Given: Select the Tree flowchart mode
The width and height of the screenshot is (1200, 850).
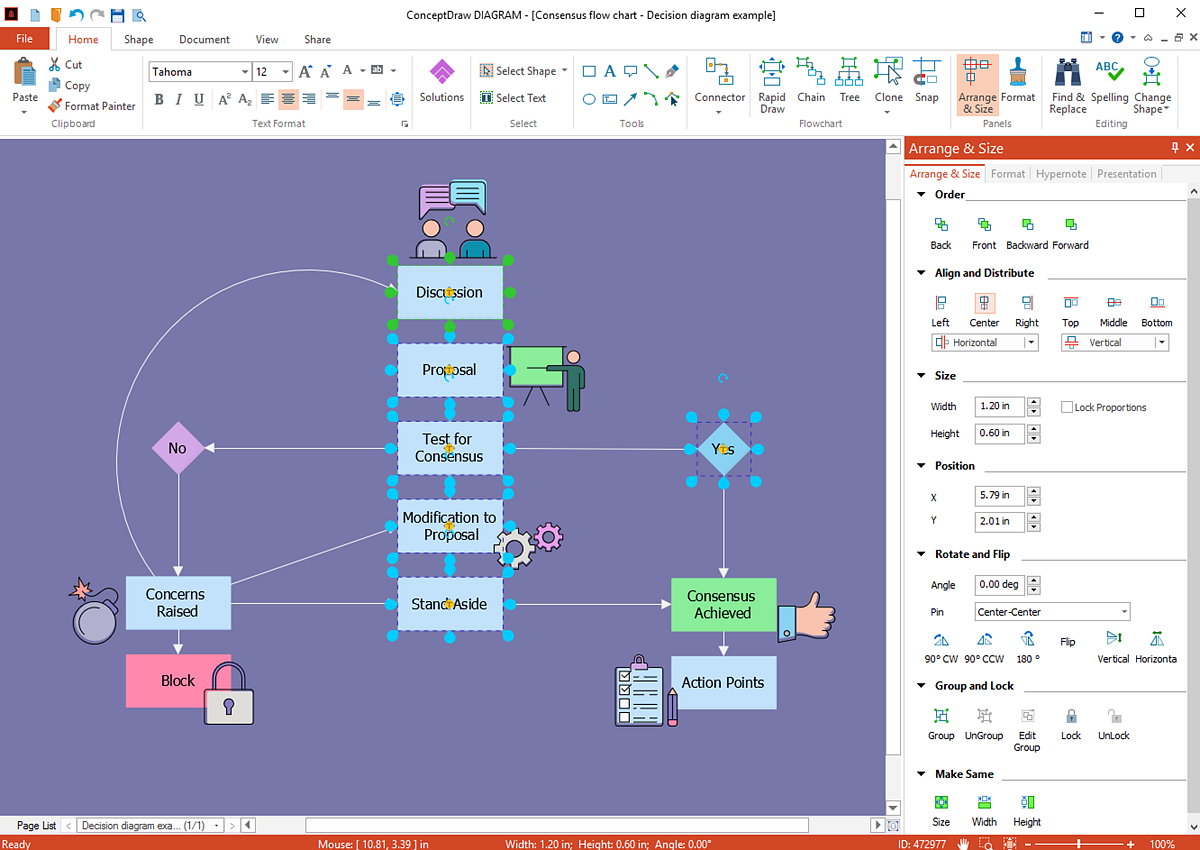Looking at the screenshot, I should point(849,81).
